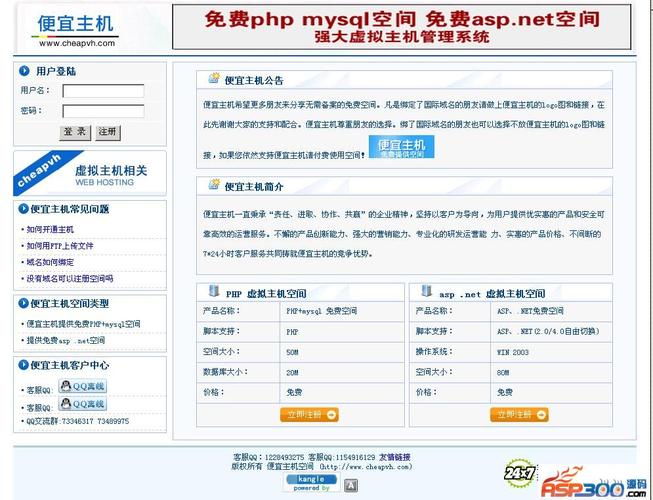Click the server icon beside PHP 虚拟主机空间
This screenshot has width=653, height=500.
213,292
